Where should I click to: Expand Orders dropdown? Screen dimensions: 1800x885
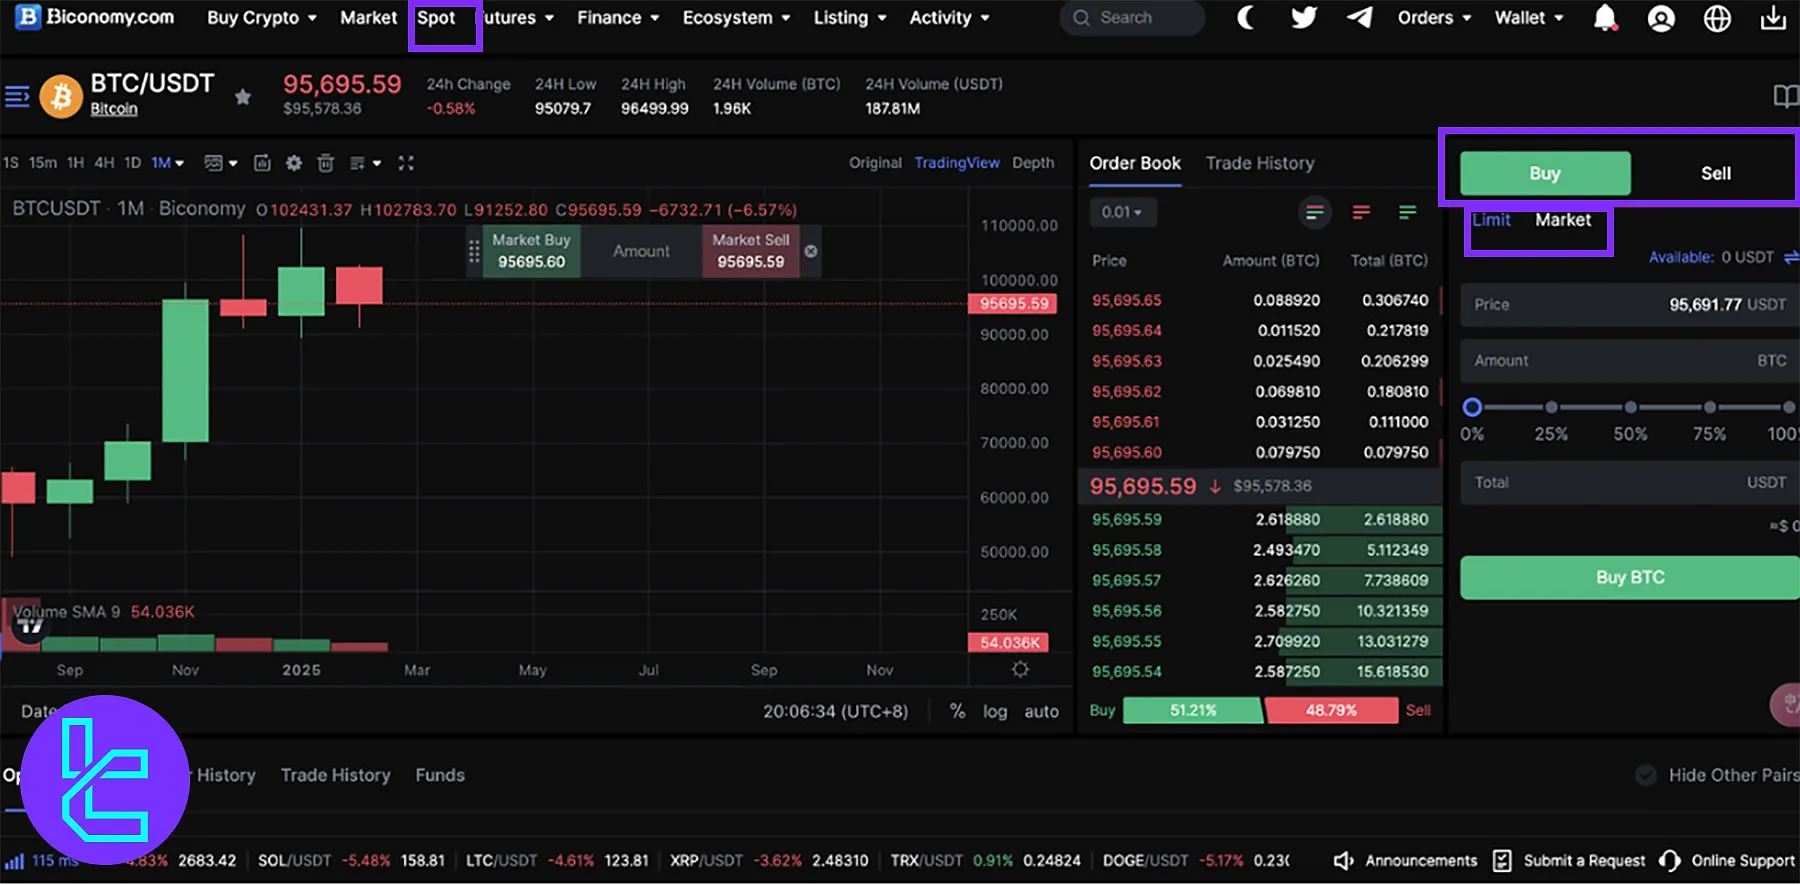1434,18
